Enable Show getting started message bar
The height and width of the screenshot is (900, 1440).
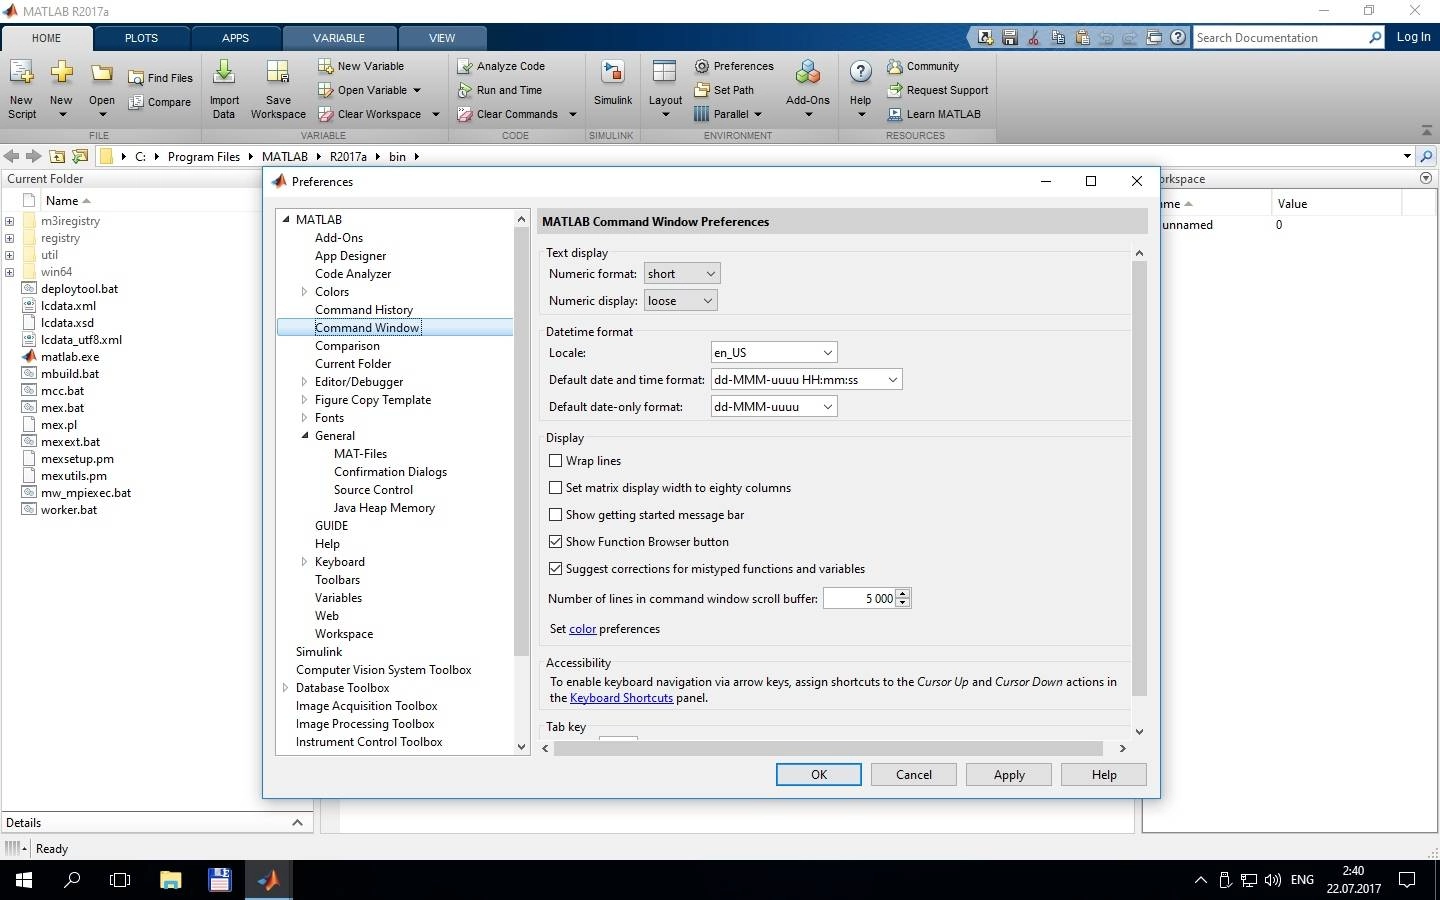click(x=555, y=515)
